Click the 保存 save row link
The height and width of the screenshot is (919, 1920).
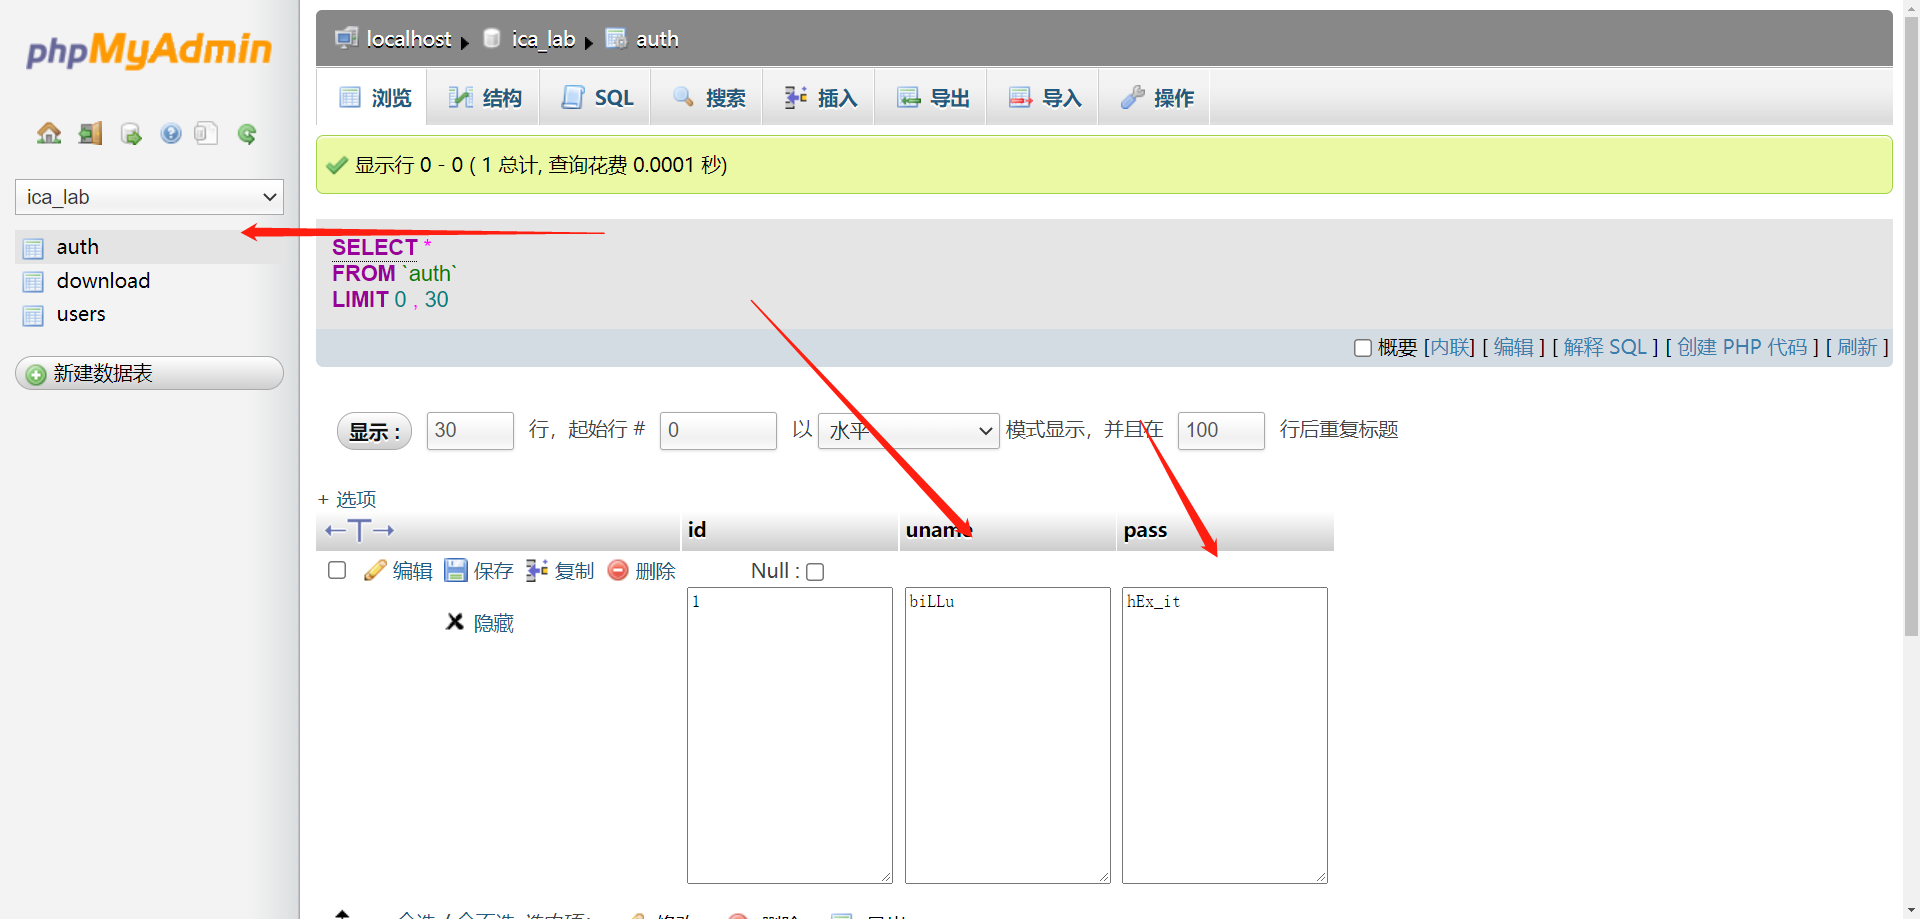click(x=493, y=571)
